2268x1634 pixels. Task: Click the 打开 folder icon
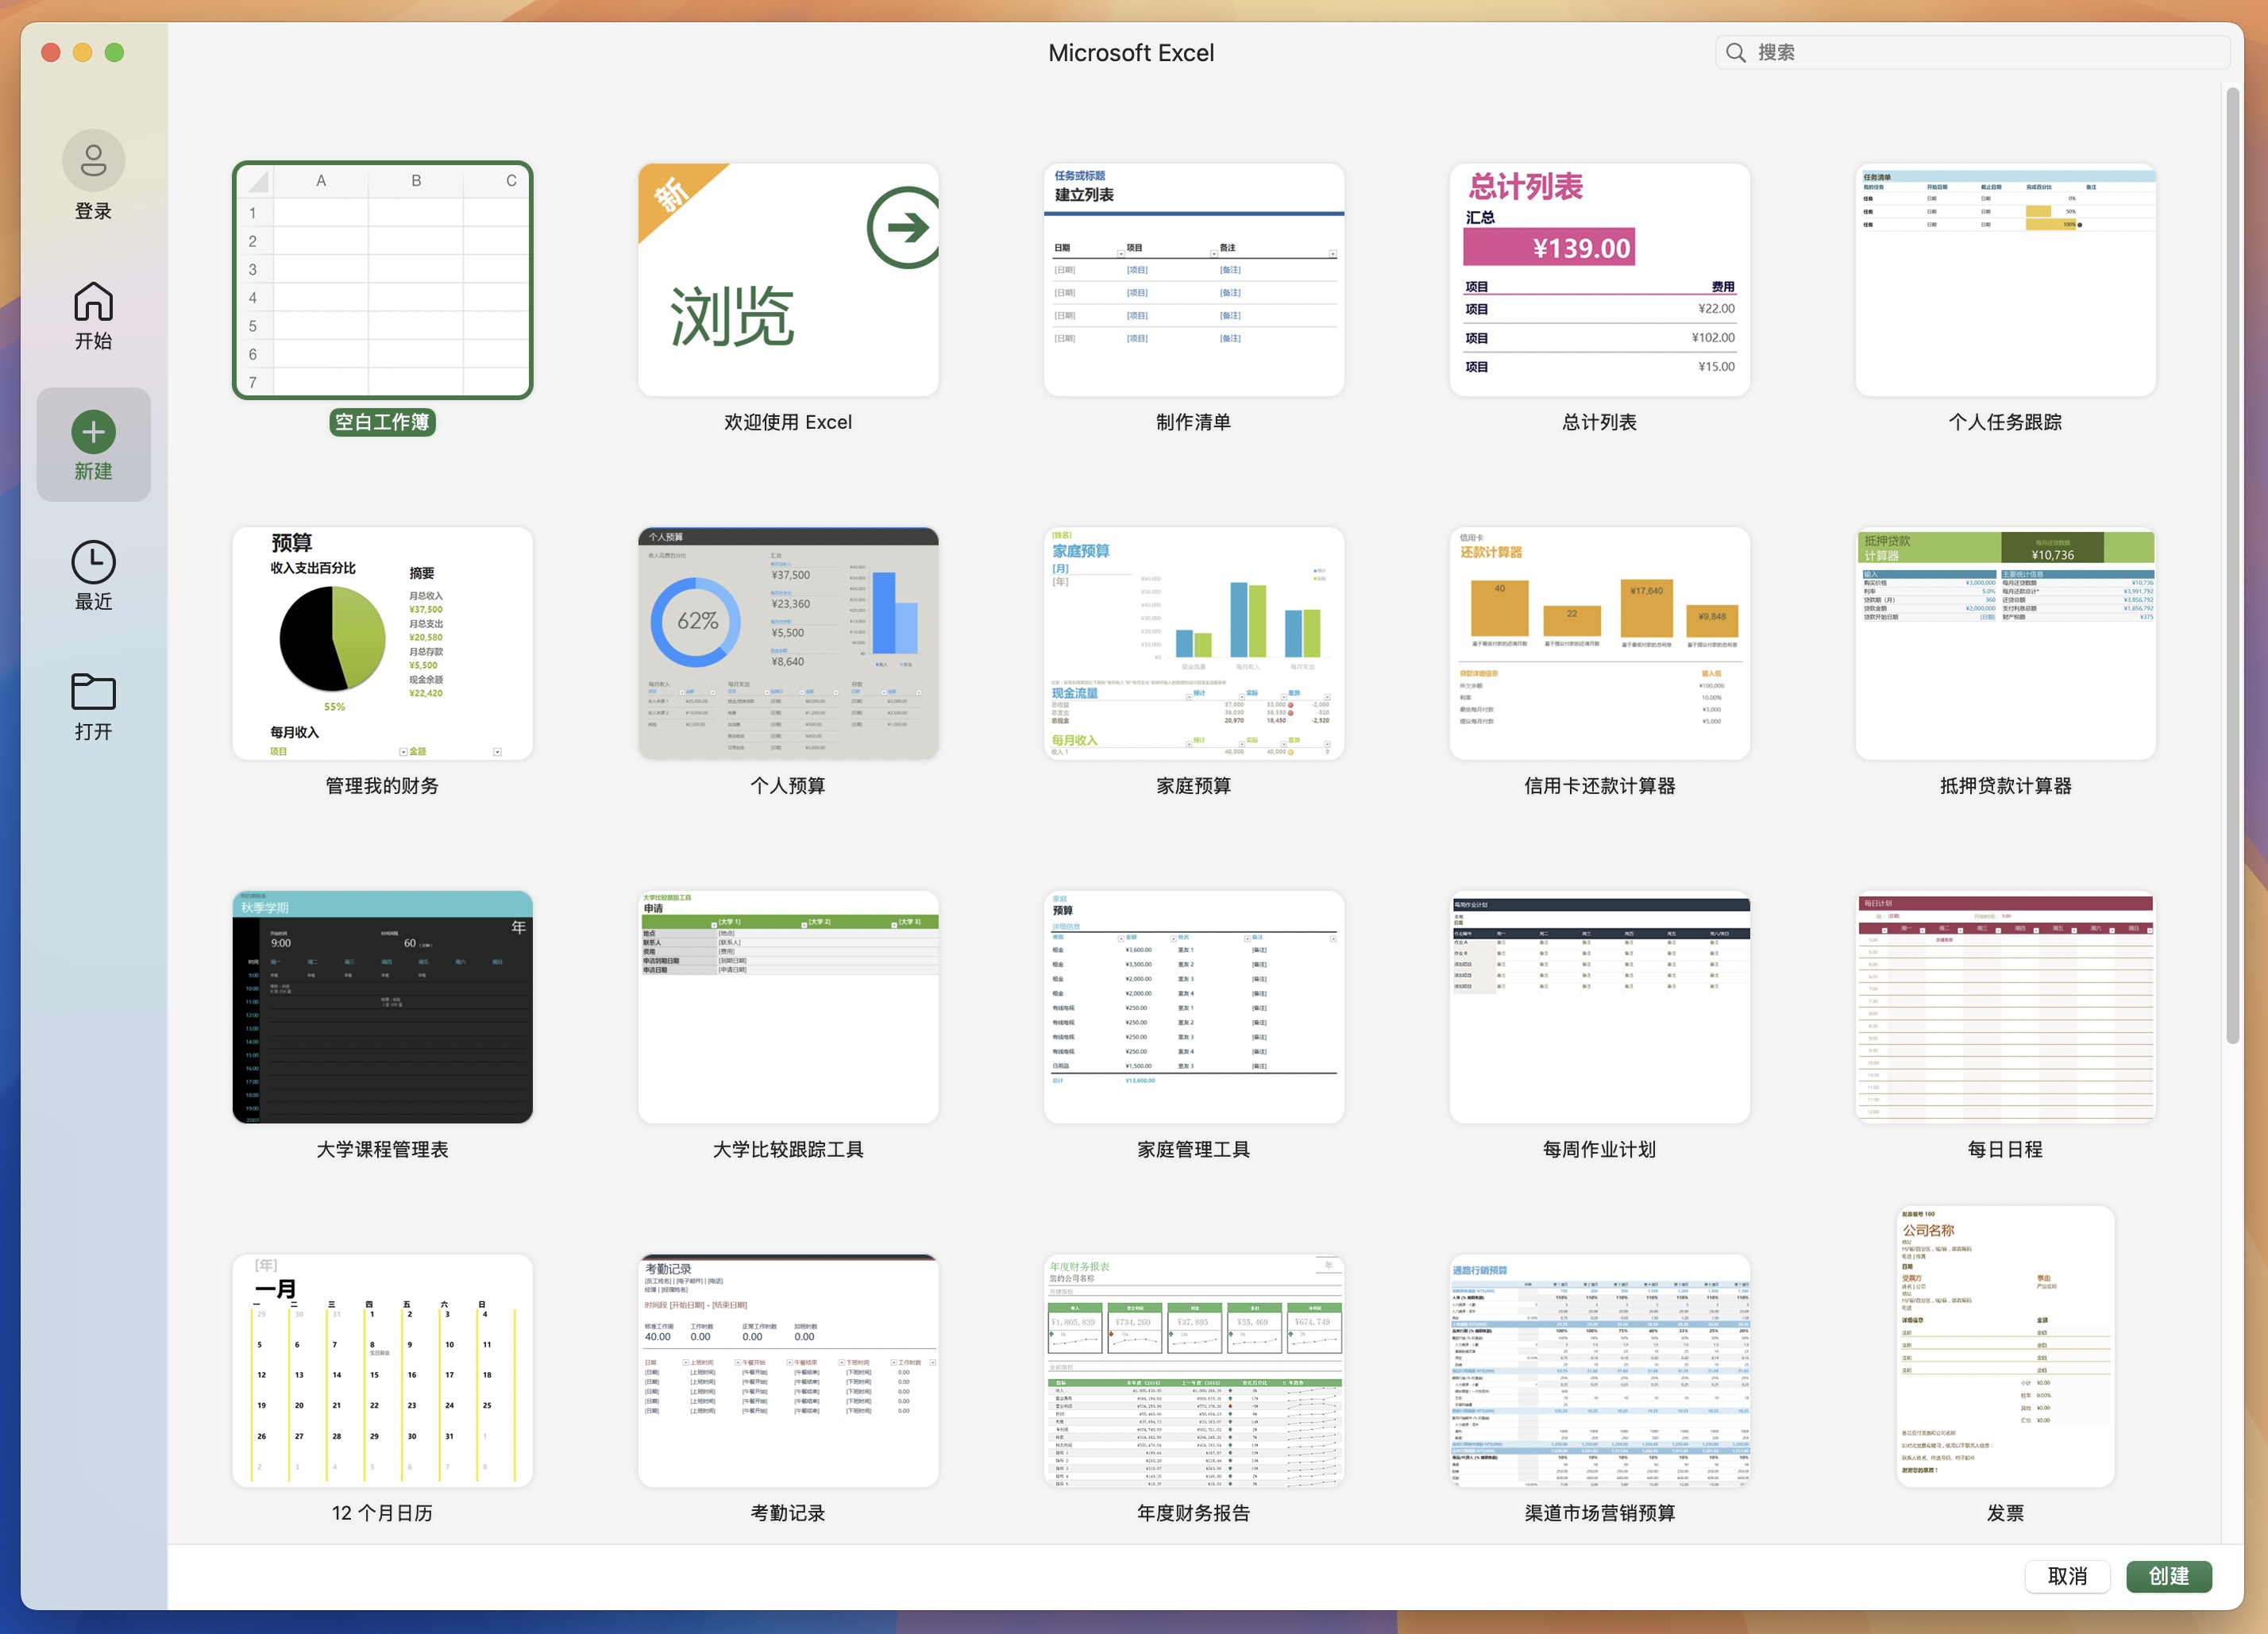coord(93,691)
